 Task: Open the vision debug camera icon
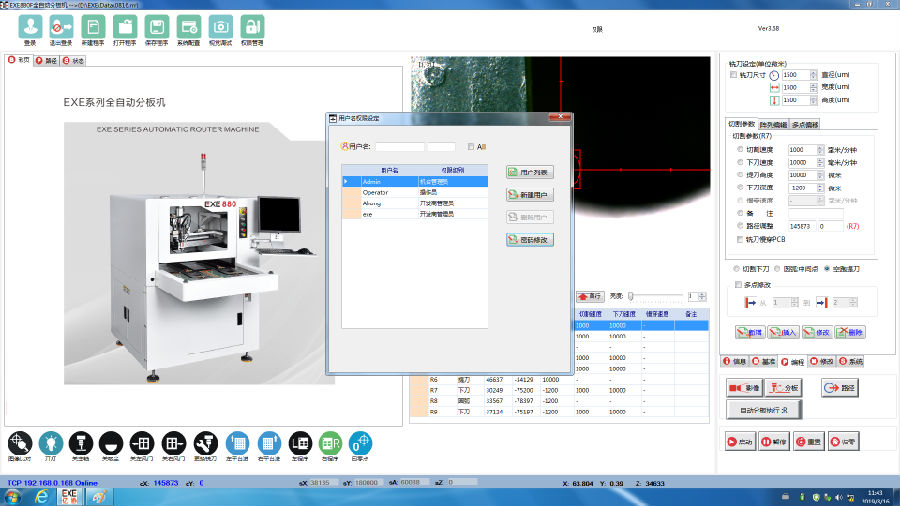tap(221, 27)
